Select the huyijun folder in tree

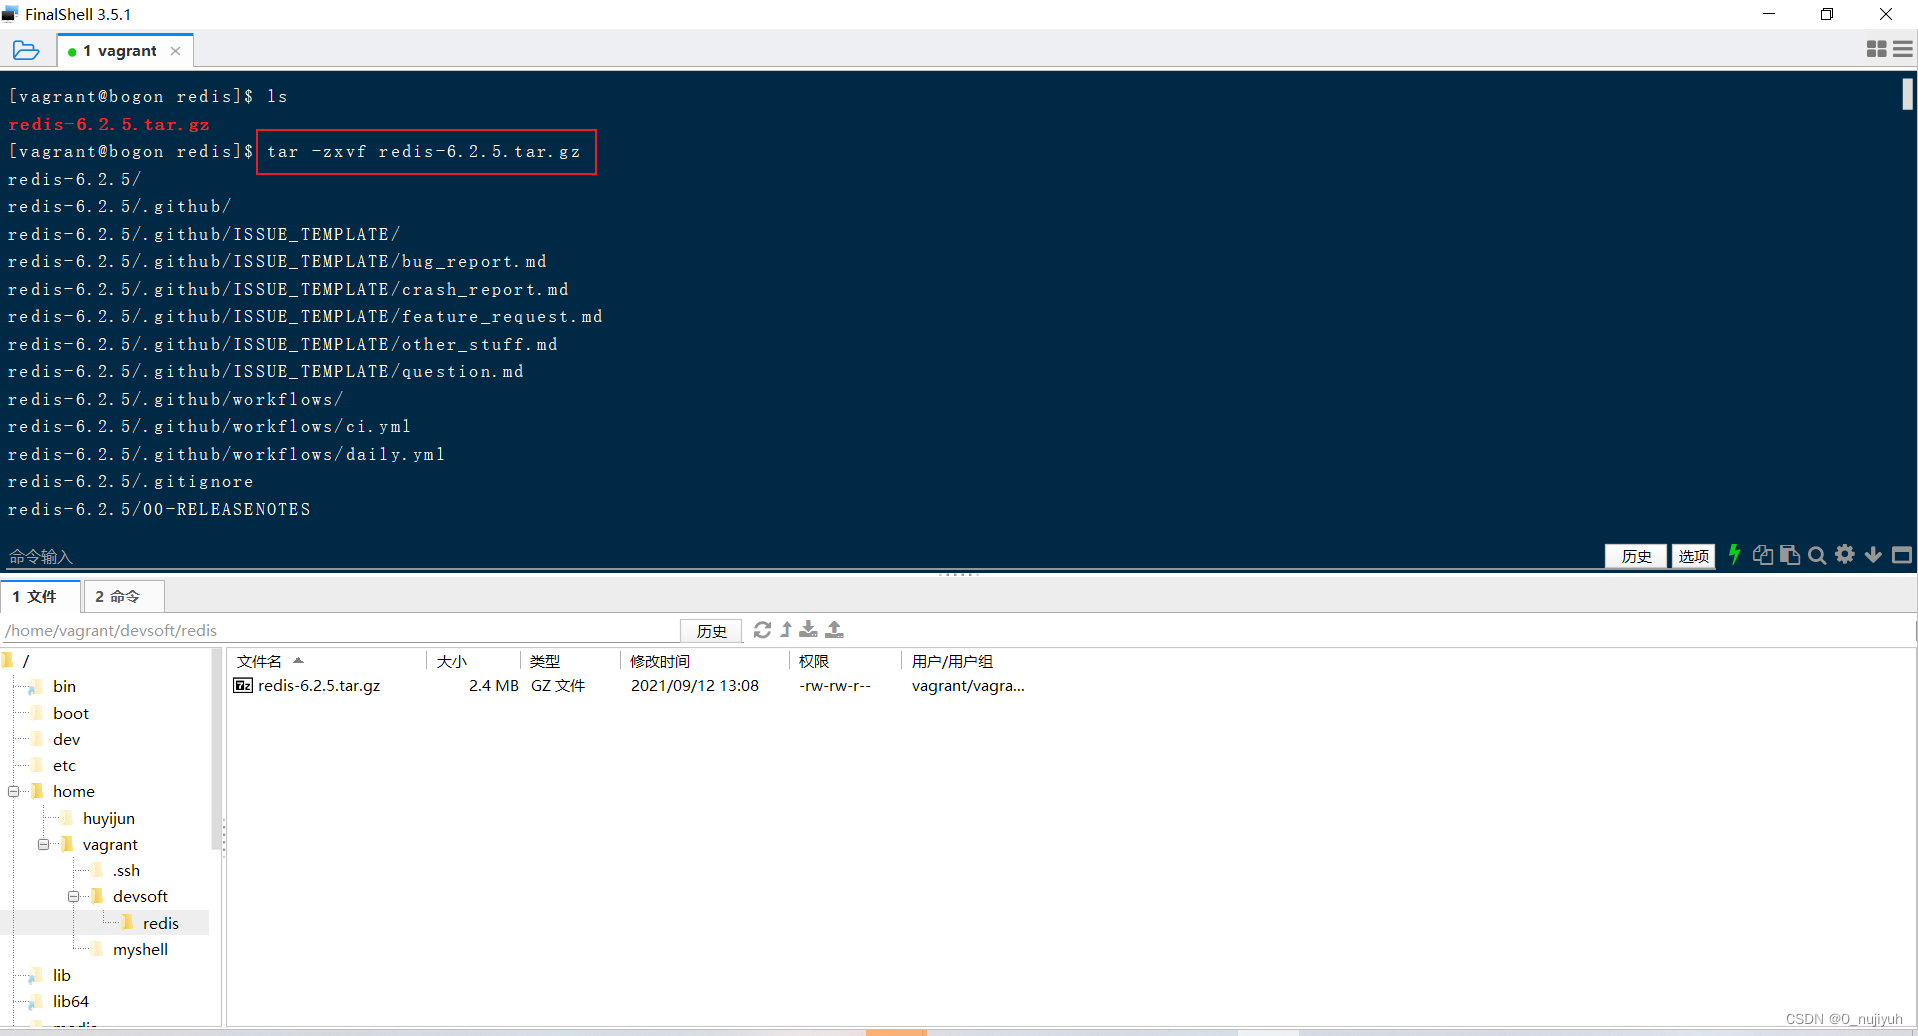click(108, 819)
